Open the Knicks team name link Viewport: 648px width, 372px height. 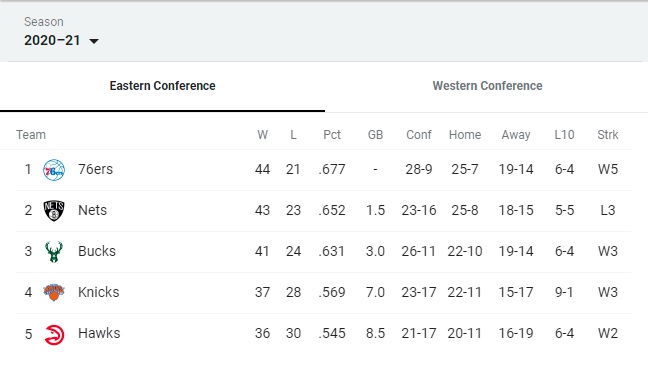pos(99,292)
